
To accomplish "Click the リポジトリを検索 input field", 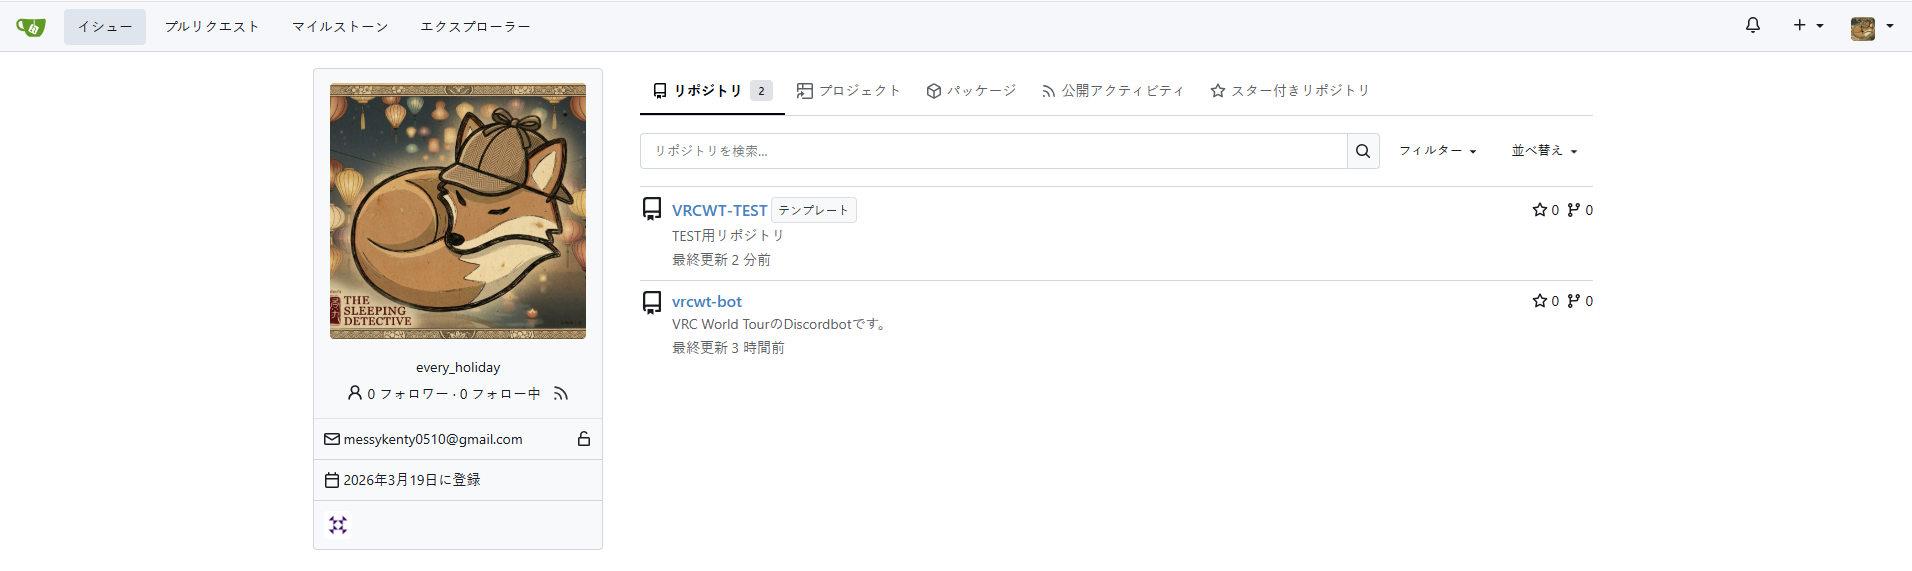I will 992,151.
